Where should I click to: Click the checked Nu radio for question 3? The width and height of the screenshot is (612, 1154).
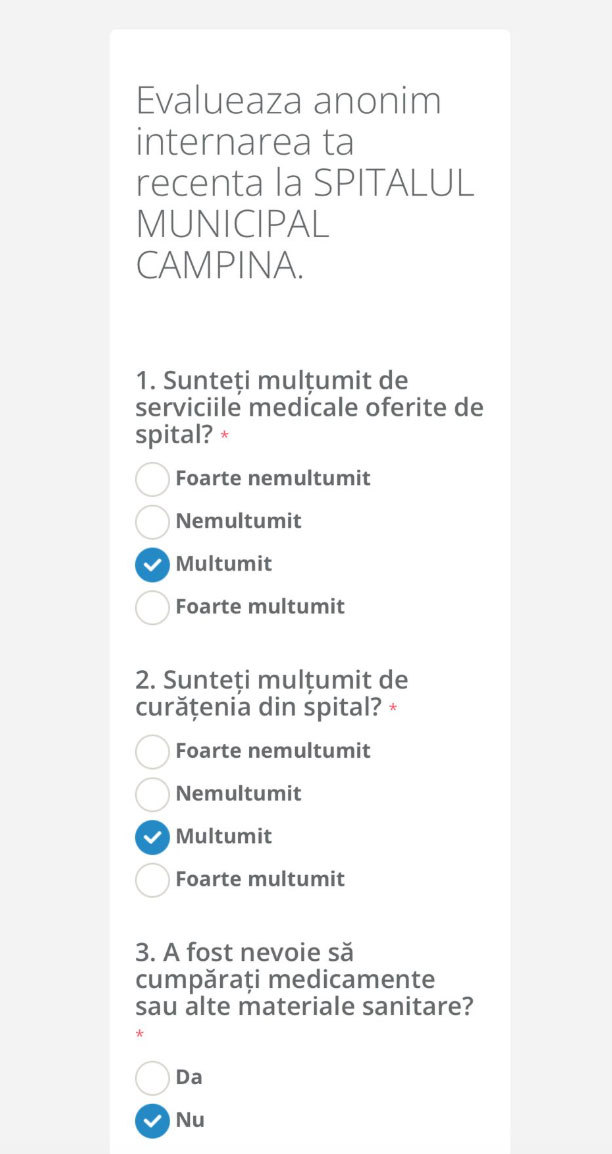(152, 1121)
